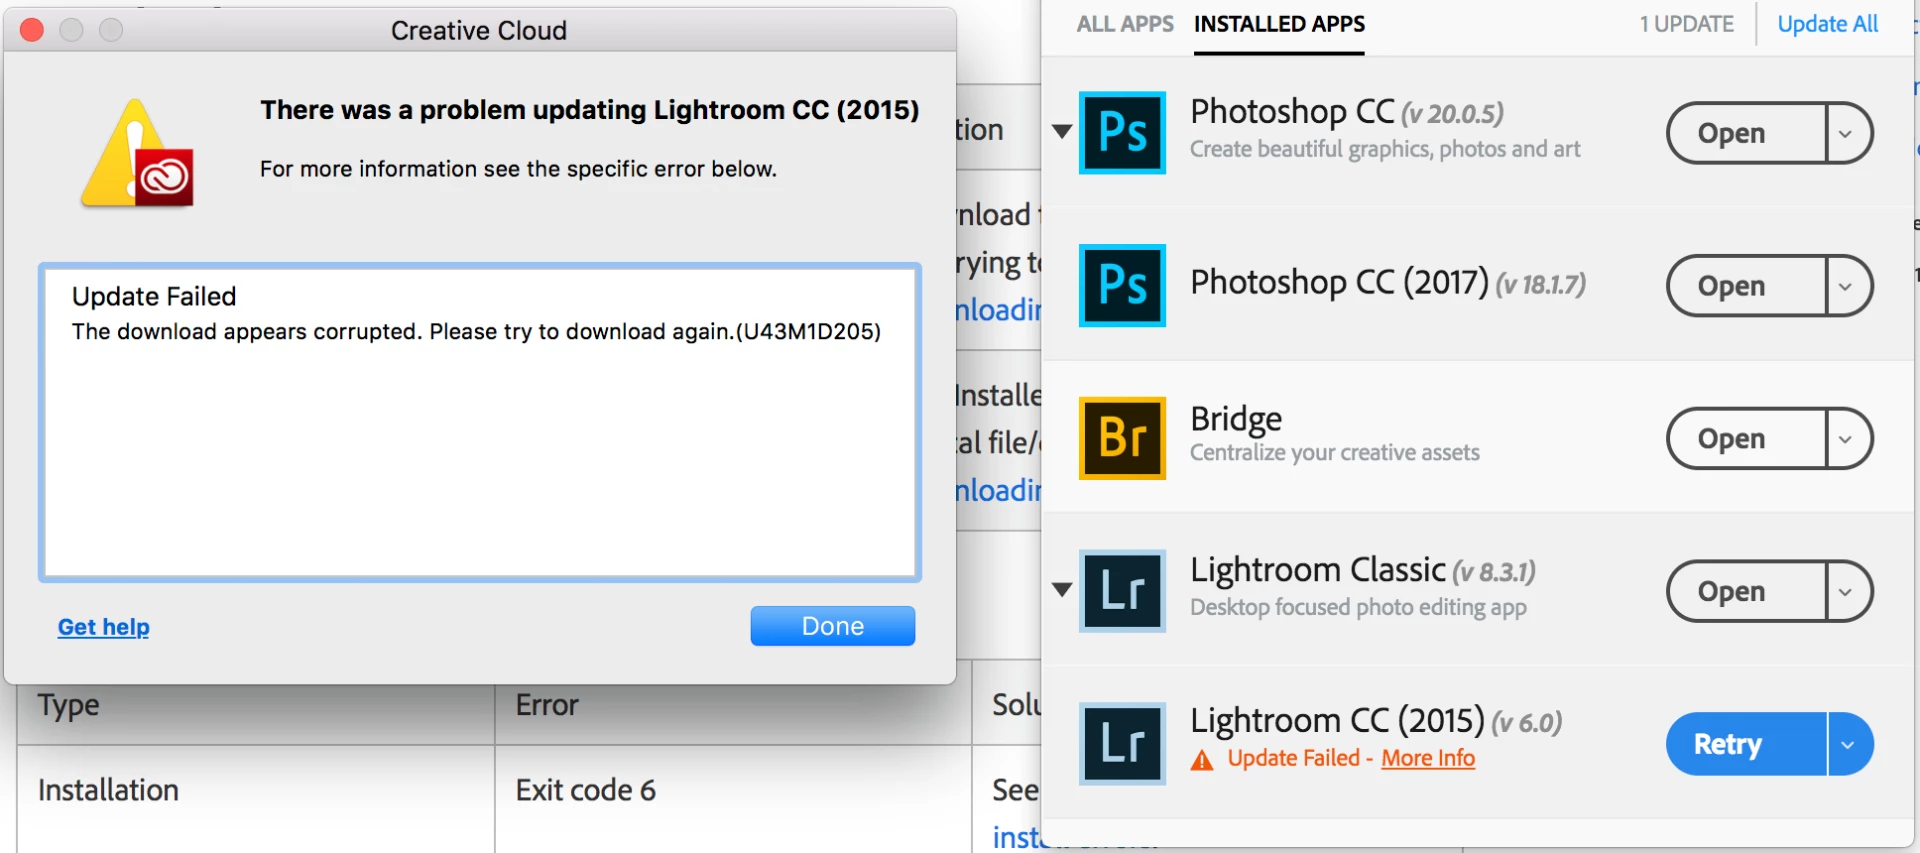Click the orange Update Failed warning triangle
The image size is (1920, 853).
(1202, 760)
